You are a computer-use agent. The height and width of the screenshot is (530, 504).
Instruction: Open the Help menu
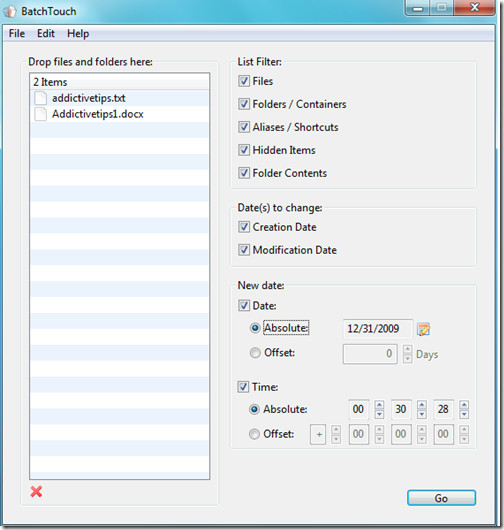coord(78,33)
